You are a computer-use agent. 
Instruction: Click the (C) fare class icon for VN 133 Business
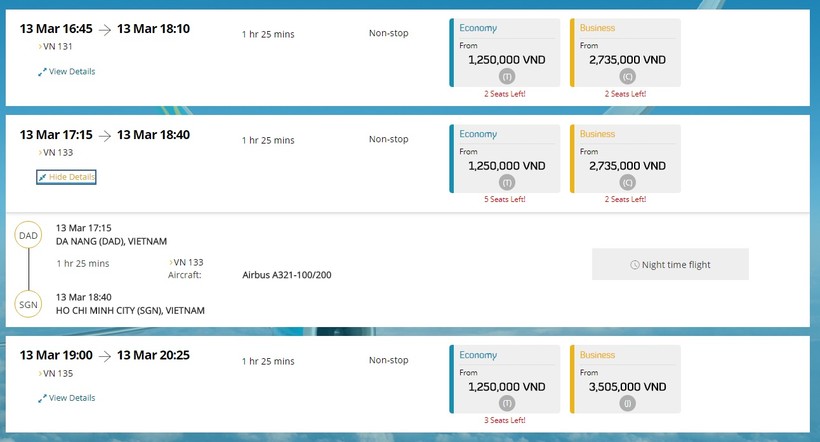pos(627,183)
